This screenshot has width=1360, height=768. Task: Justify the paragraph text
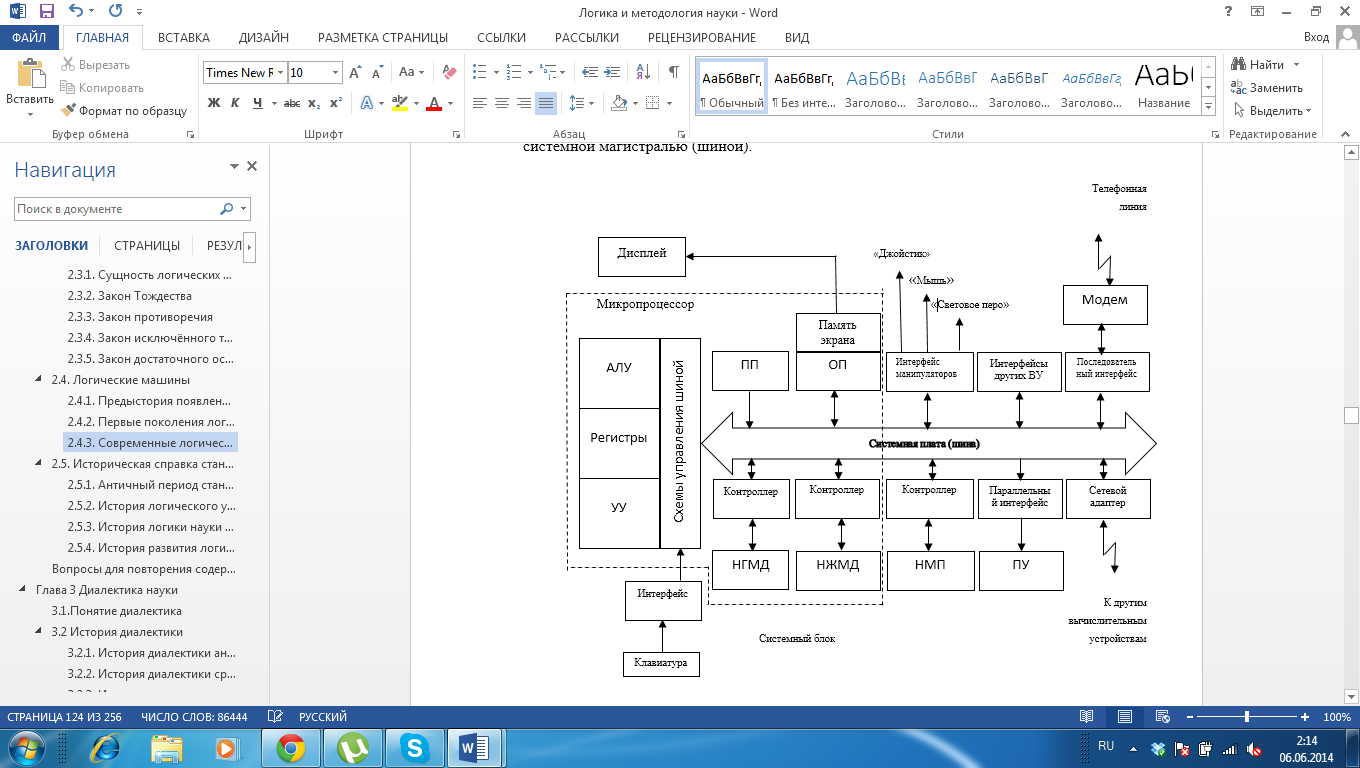(546, 103)
